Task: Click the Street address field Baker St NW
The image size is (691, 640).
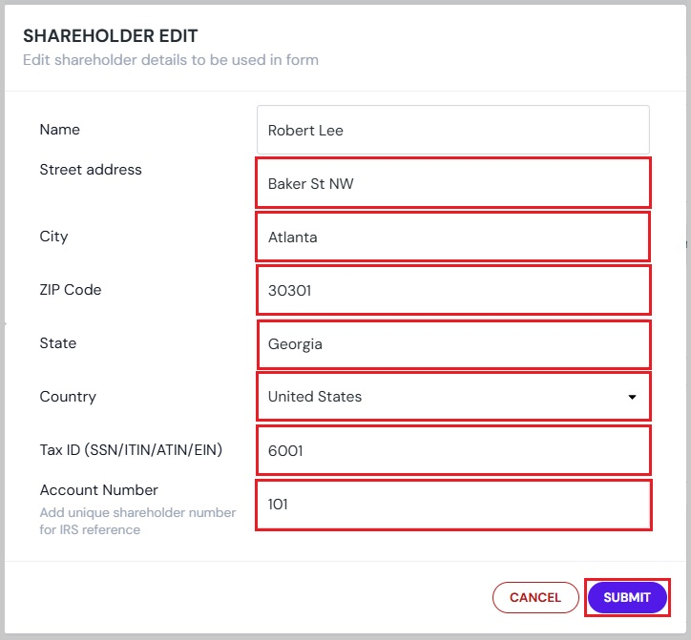Action: pos(453,183)
